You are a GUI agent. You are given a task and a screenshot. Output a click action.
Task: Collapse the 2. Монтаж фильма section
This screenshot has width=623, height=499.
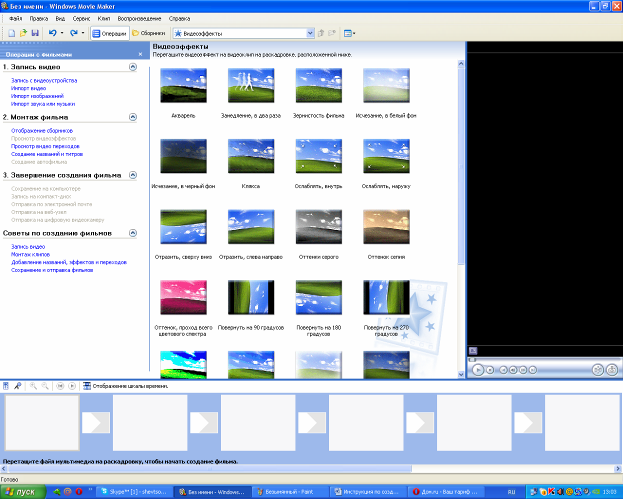133,117
